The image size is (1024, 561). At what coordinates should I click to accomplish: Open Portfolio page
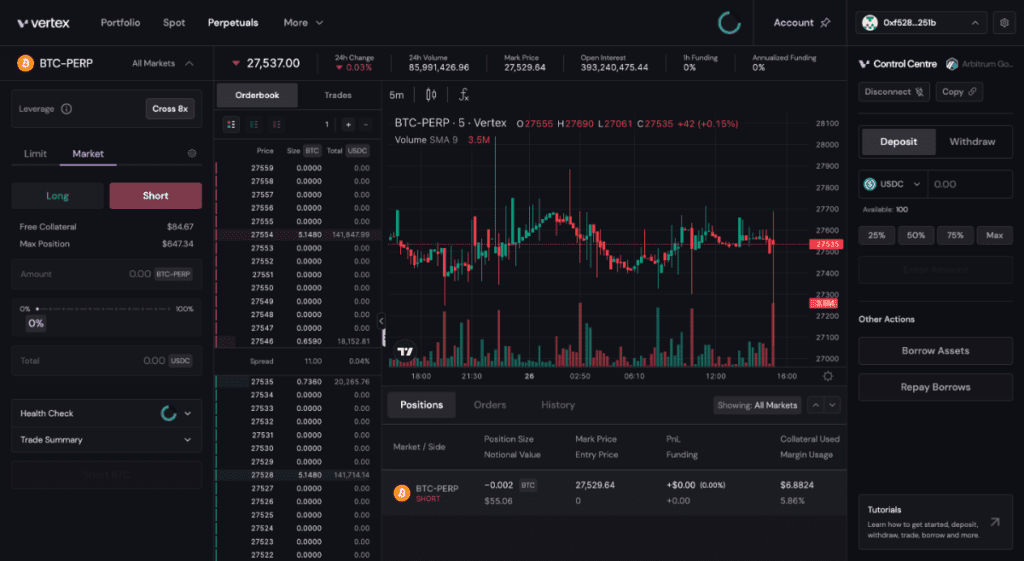click(x=120, y=23)
